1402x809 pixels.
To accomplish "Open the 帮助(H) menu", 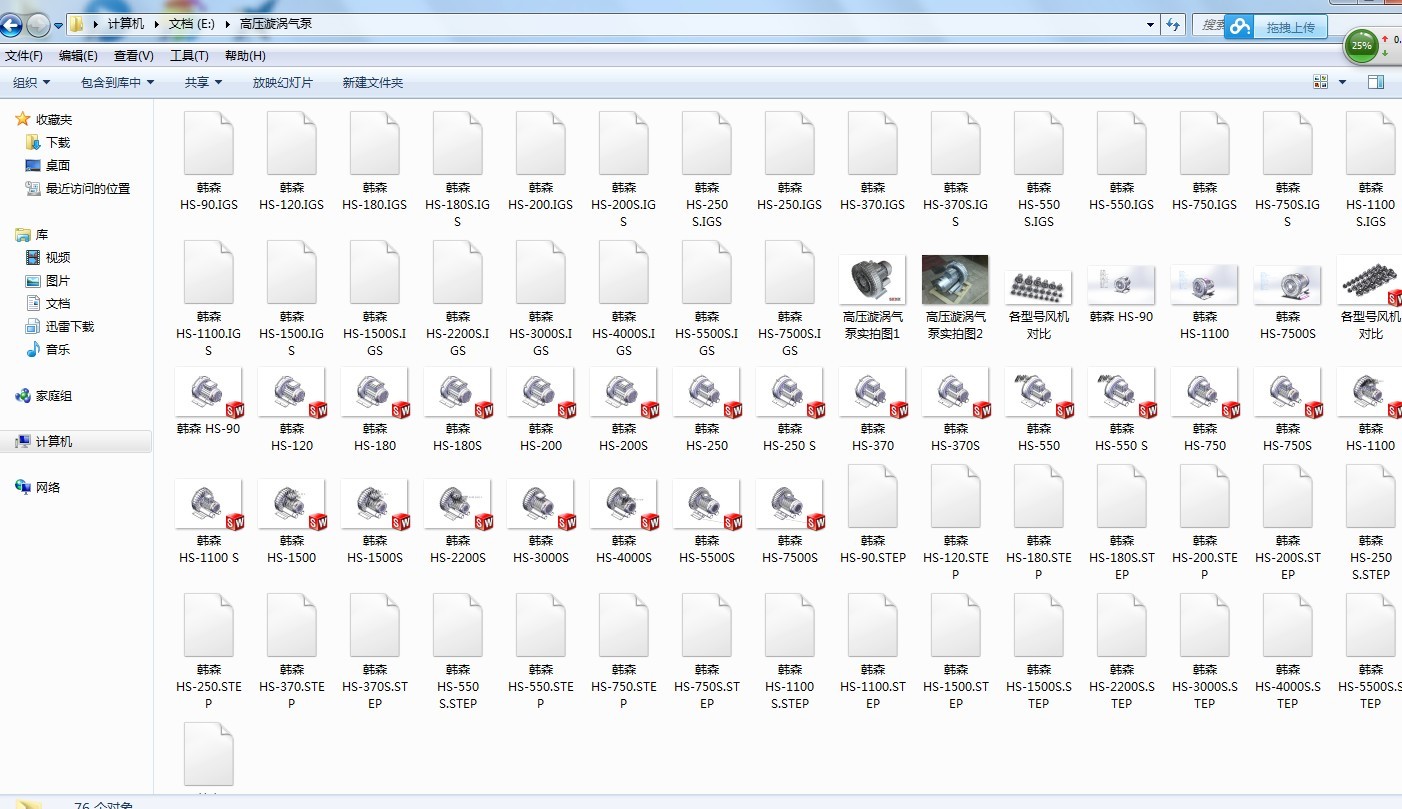I will pyautogui.click(x=245, y=56).
